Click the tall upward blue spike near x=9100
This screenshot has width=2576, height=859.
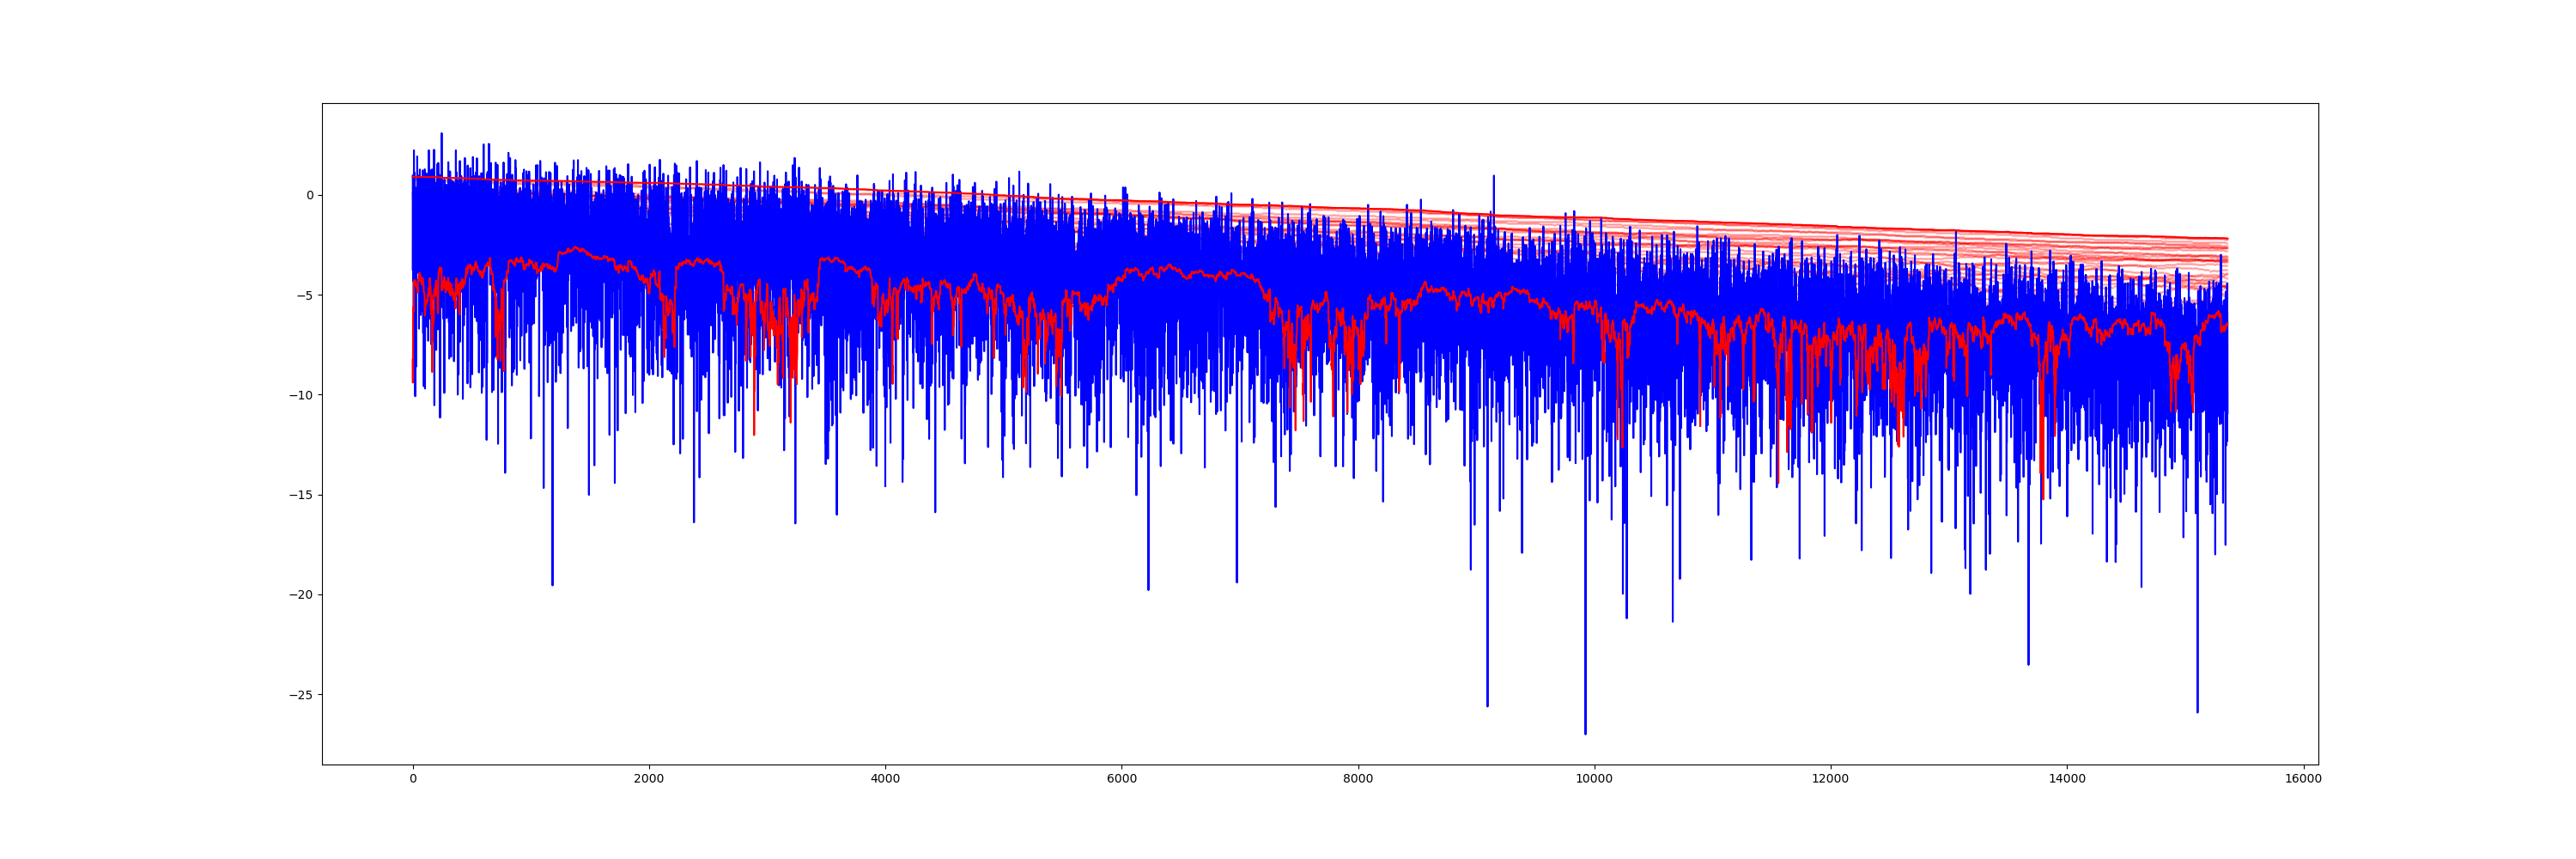pos(1494,177)
